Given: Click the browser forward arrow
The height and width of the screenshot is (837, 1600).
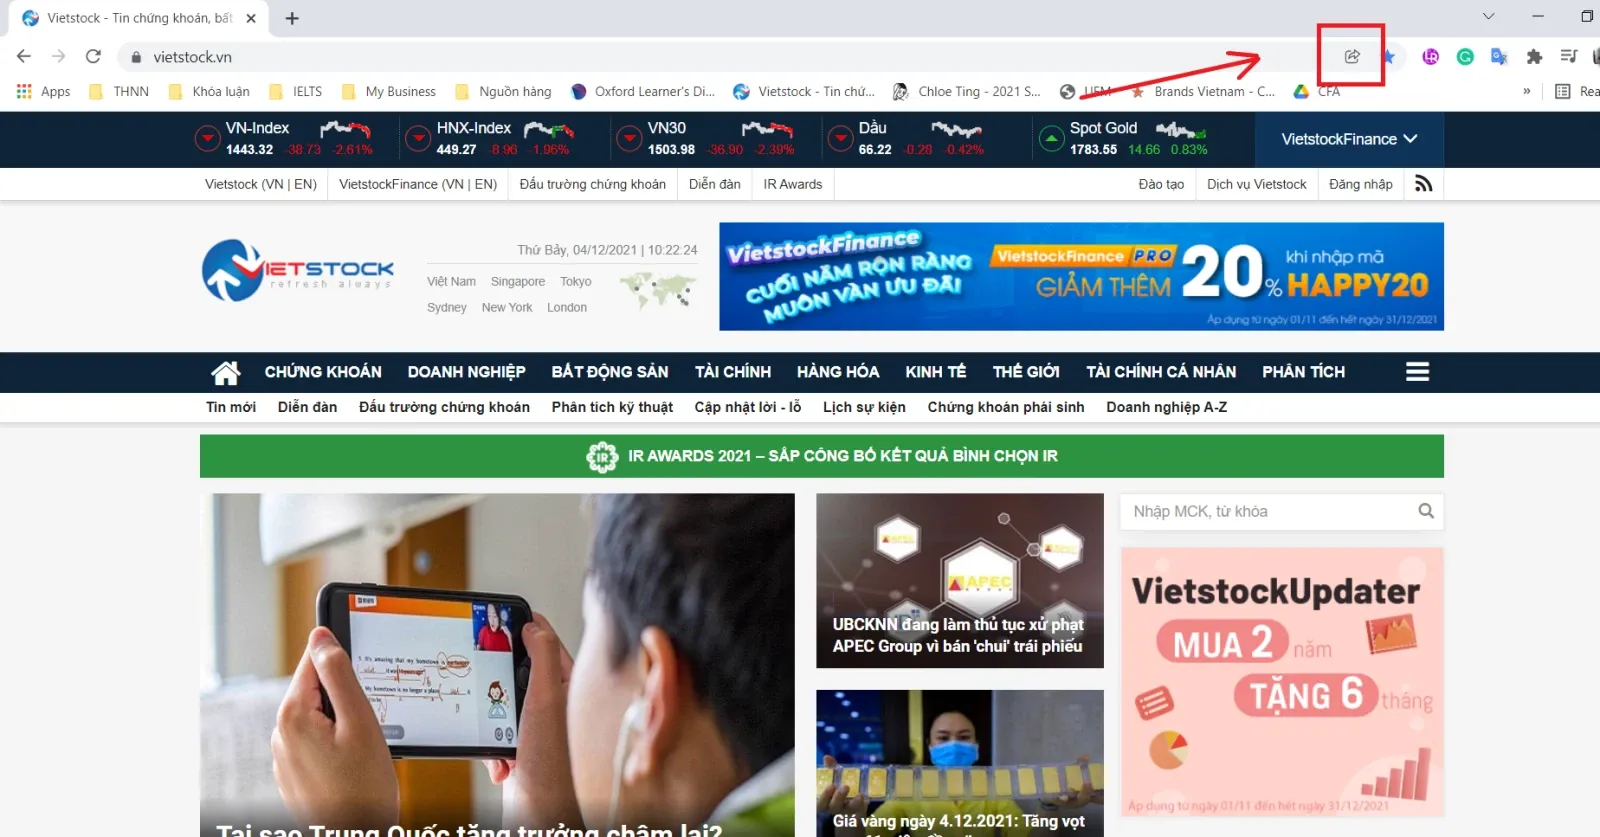Looking at the screenshot, I should click(58, 57).
